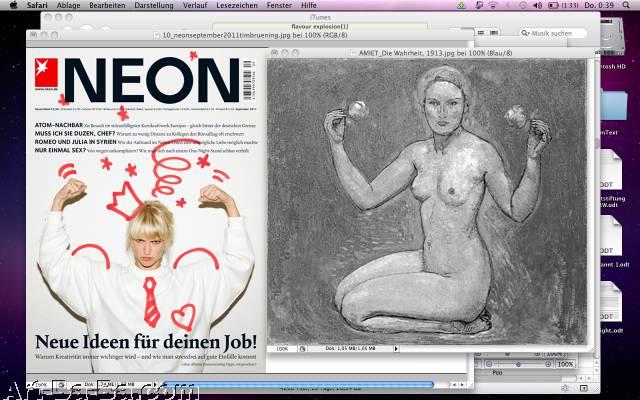Click the NEON magazine cover canvas
The height and width of the screenshot is (400, 640).
click(146, 210)
